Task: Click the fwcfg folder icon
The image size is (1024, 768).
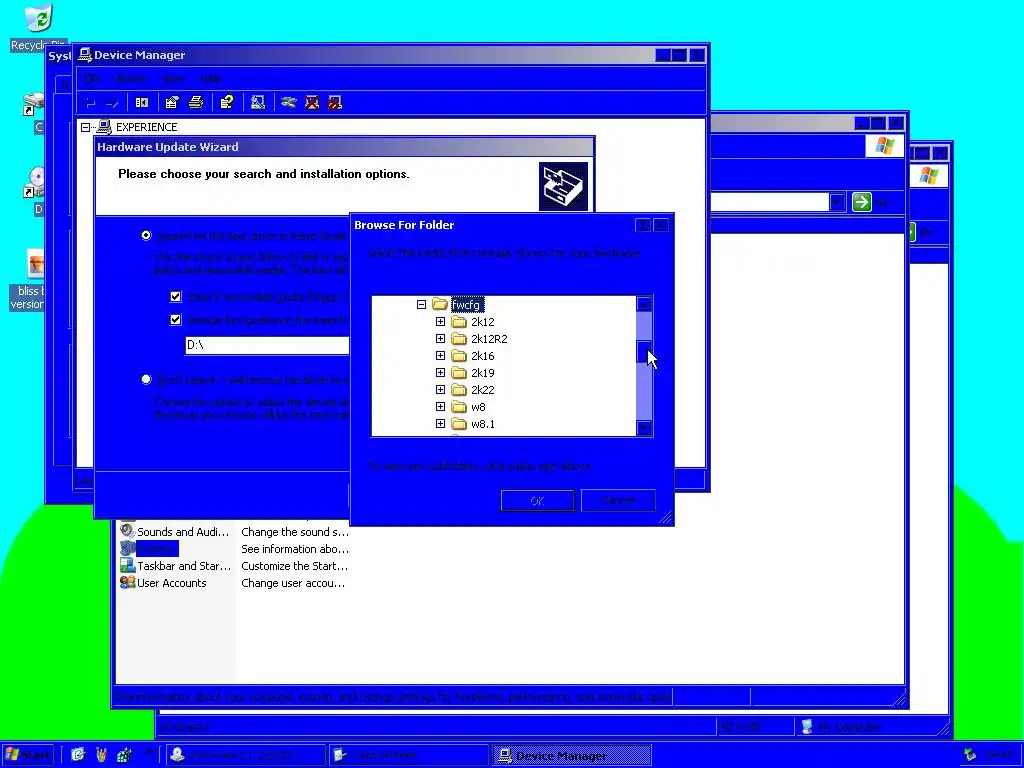Action: 440,304
